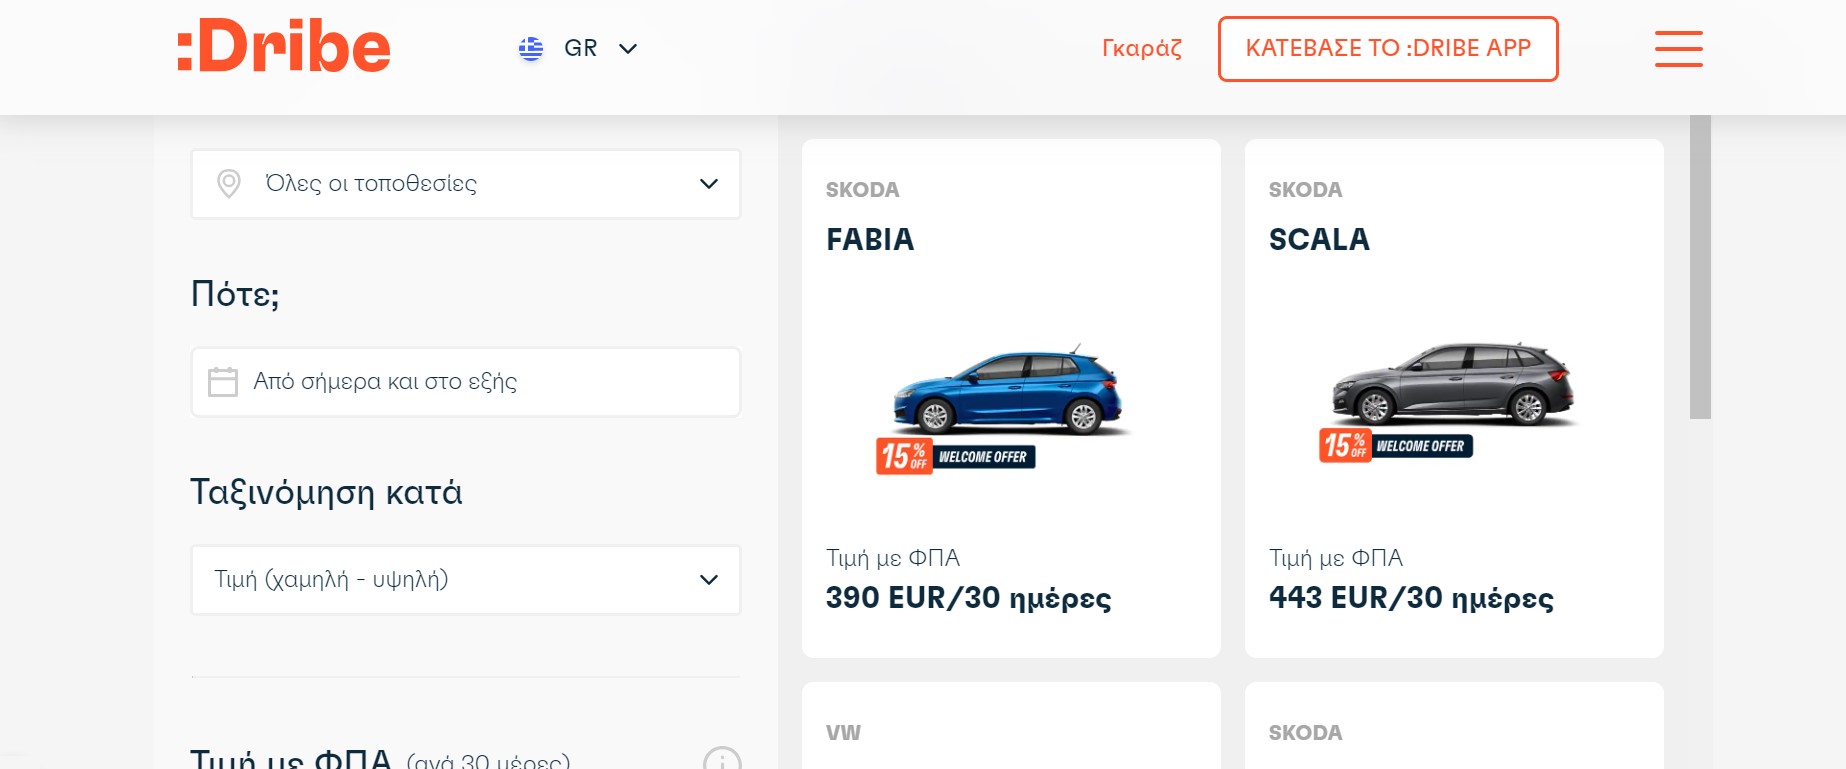Open the Γκαράζ link
This screenshot has width=1846, height=769.
pyautogui.click(x=1142, y=48)
